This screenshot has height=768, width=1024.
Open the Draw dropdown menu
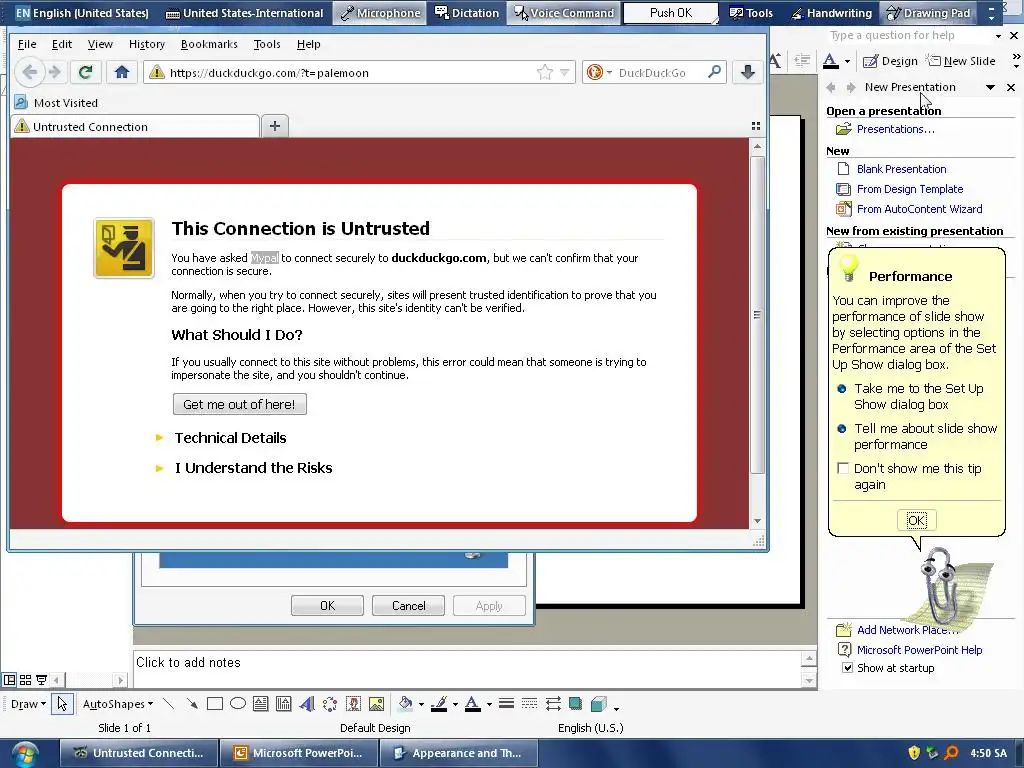pyautogui.click(x=28, y=704)
